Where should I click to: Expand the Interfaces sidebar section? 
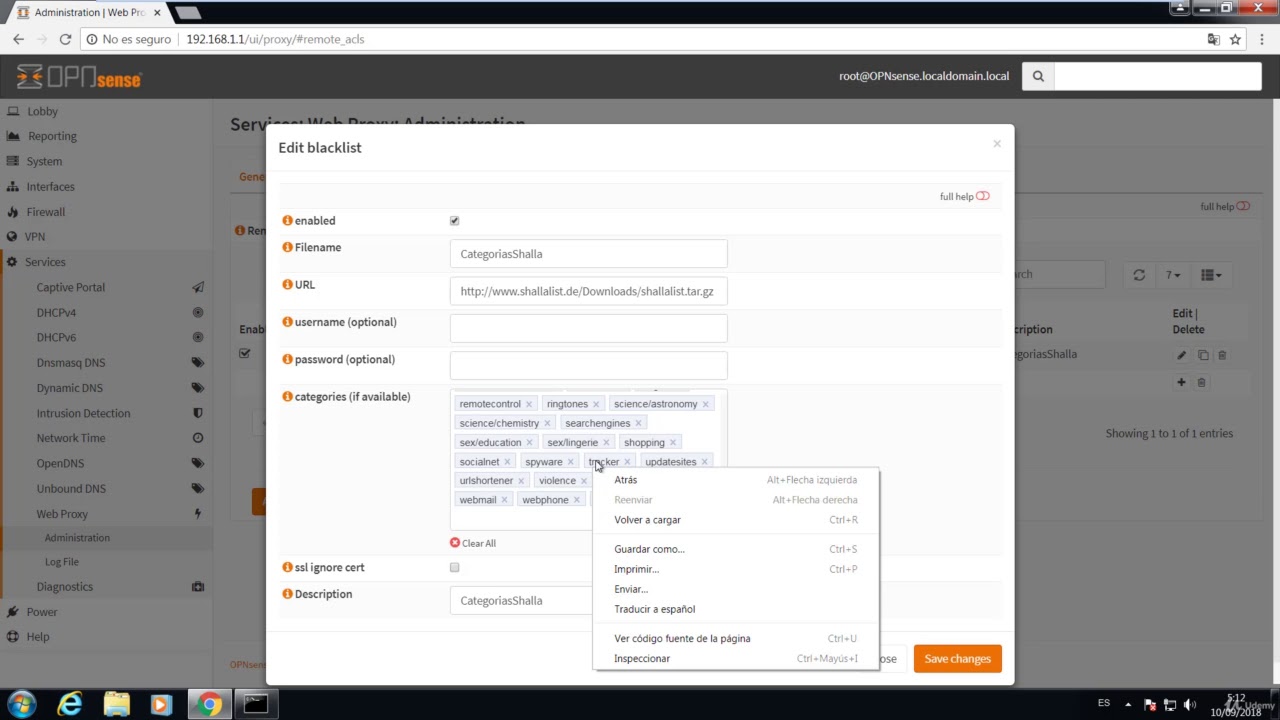coord(106,187)
